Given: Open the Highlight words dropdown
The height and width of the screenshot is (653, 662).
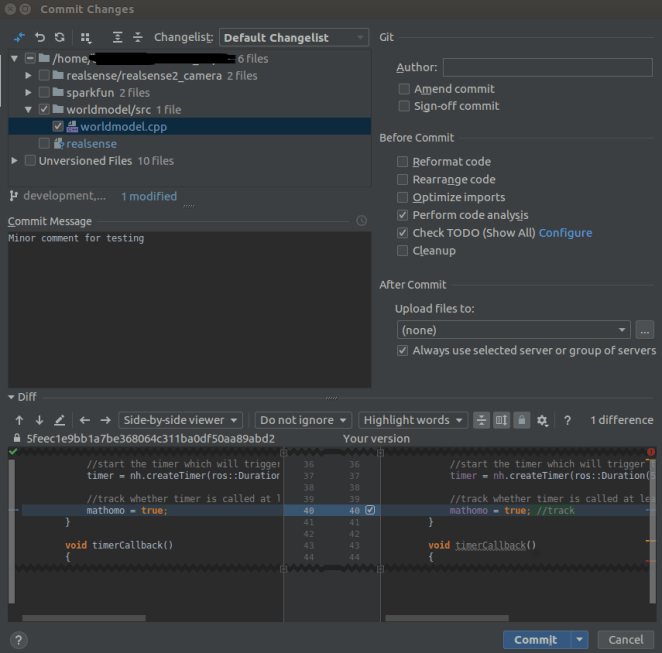Looking at the screenshot, I should [x=414, y=421].
